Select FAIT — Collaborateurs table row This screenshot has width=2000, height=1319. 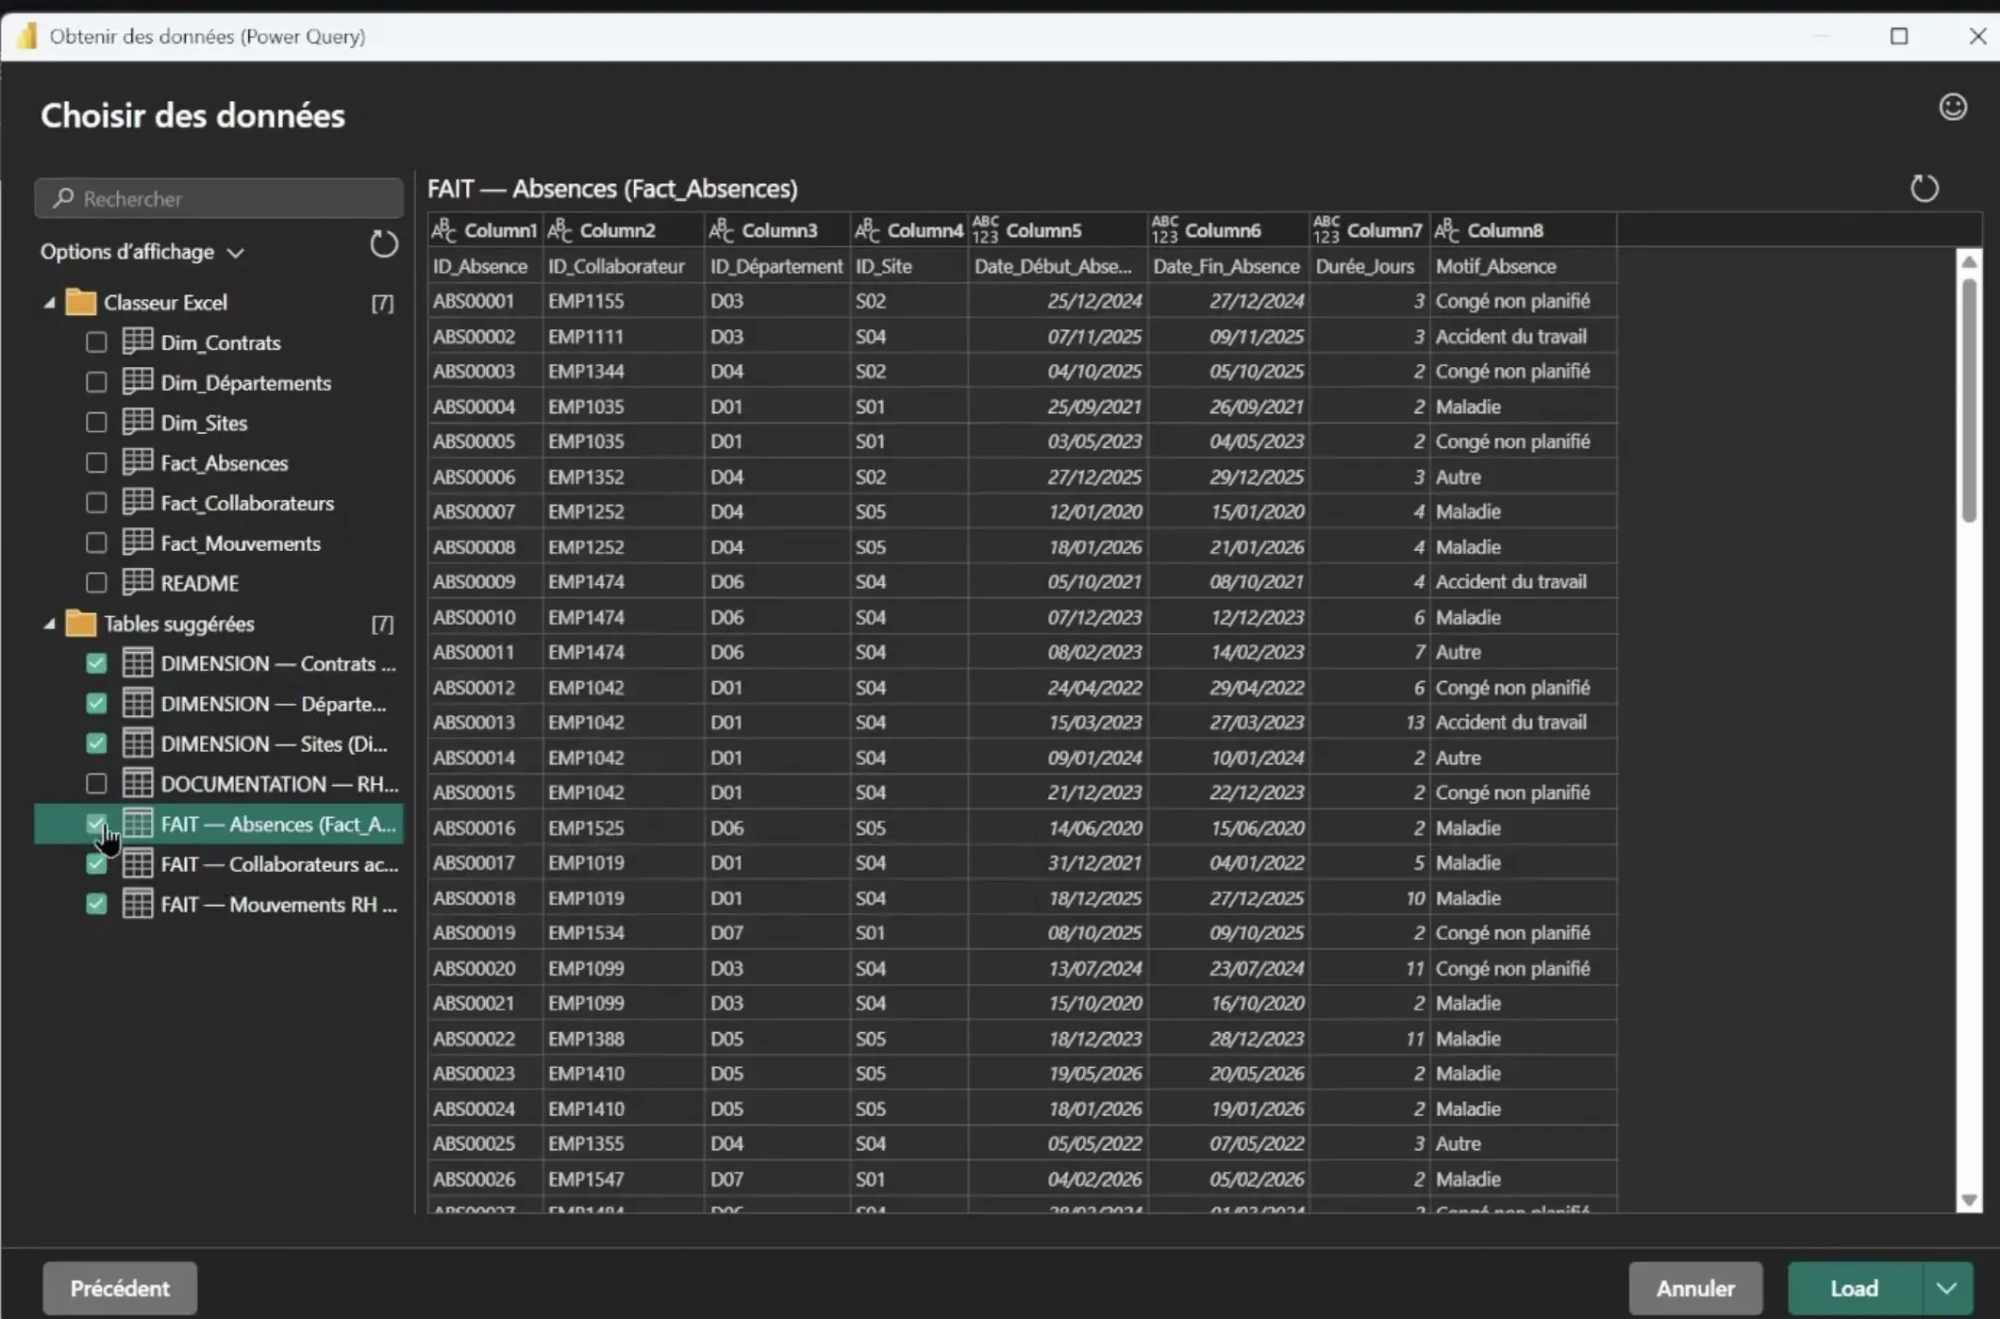[219, 864]
